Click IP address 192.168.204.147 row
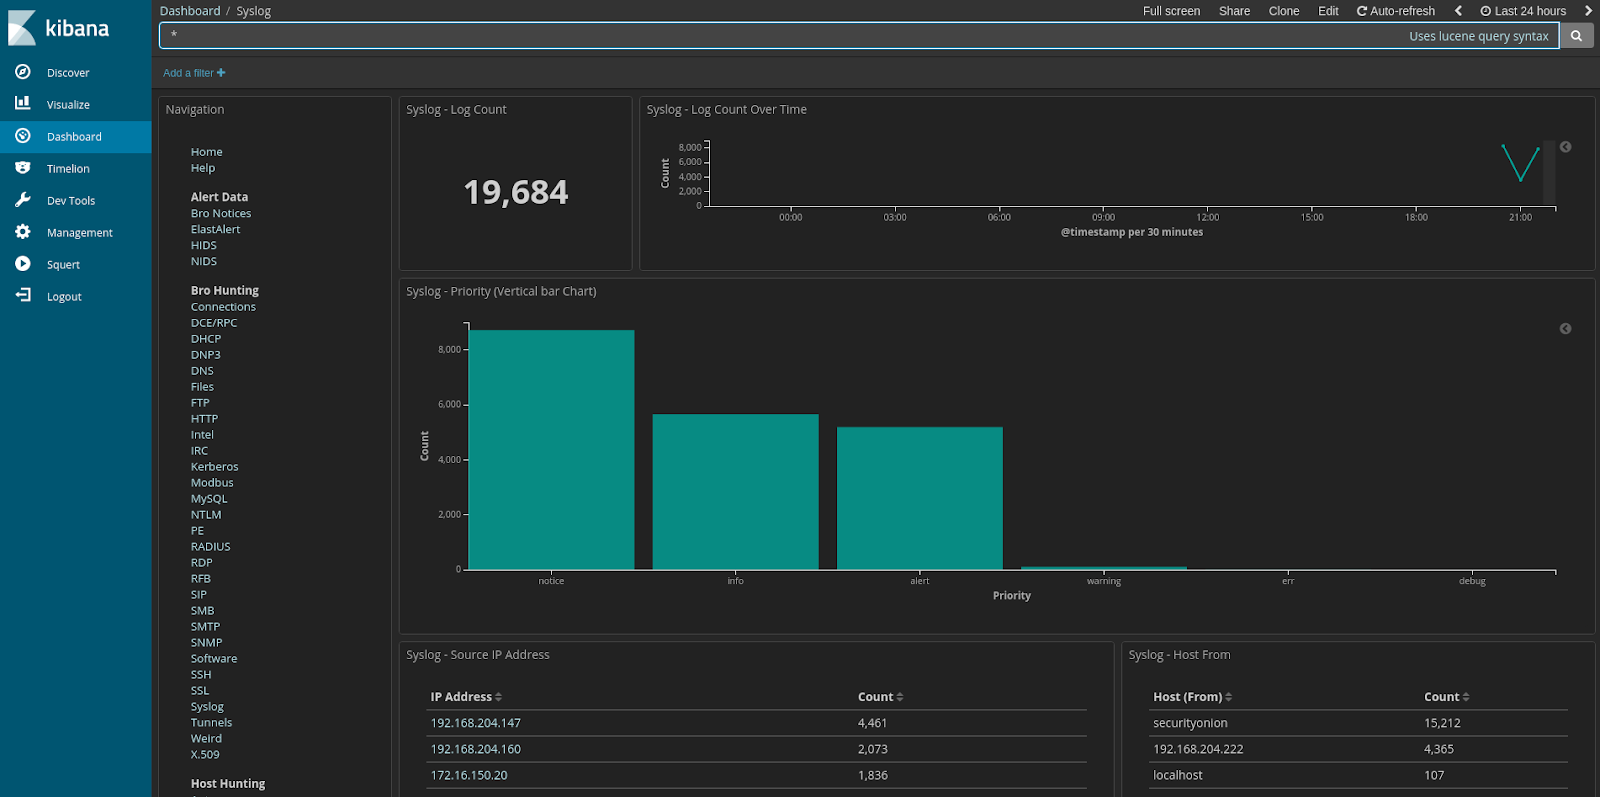1600x797 pixels. click(757, 723)
